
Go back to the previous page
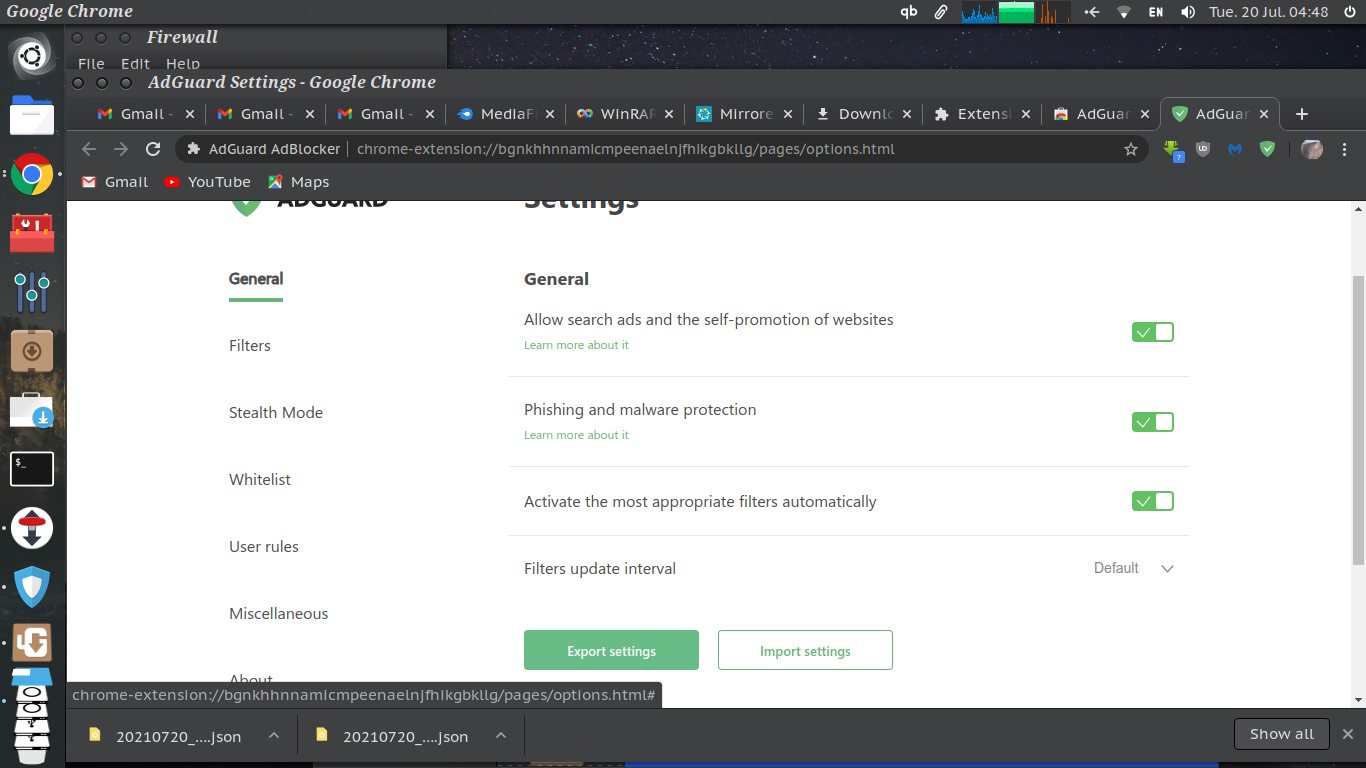89,149
